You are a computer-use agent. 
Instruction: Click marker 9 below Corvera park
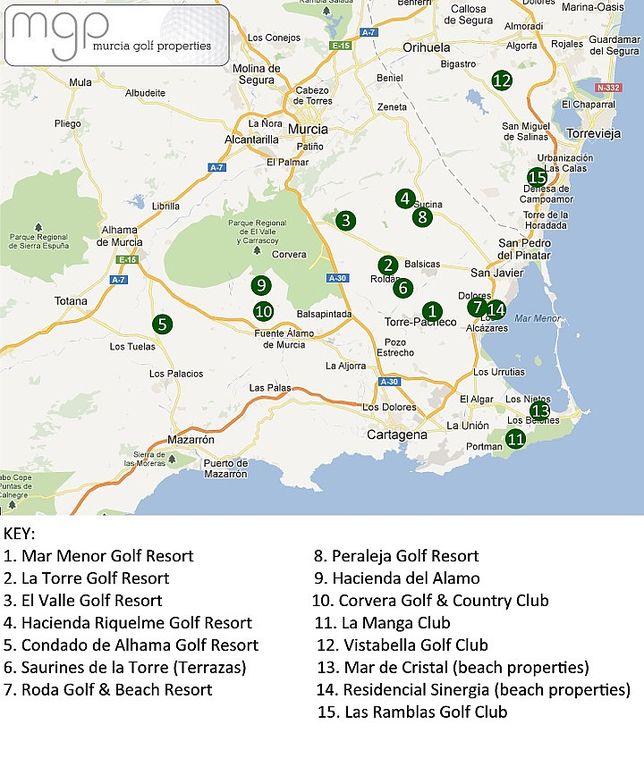point(261,285)
